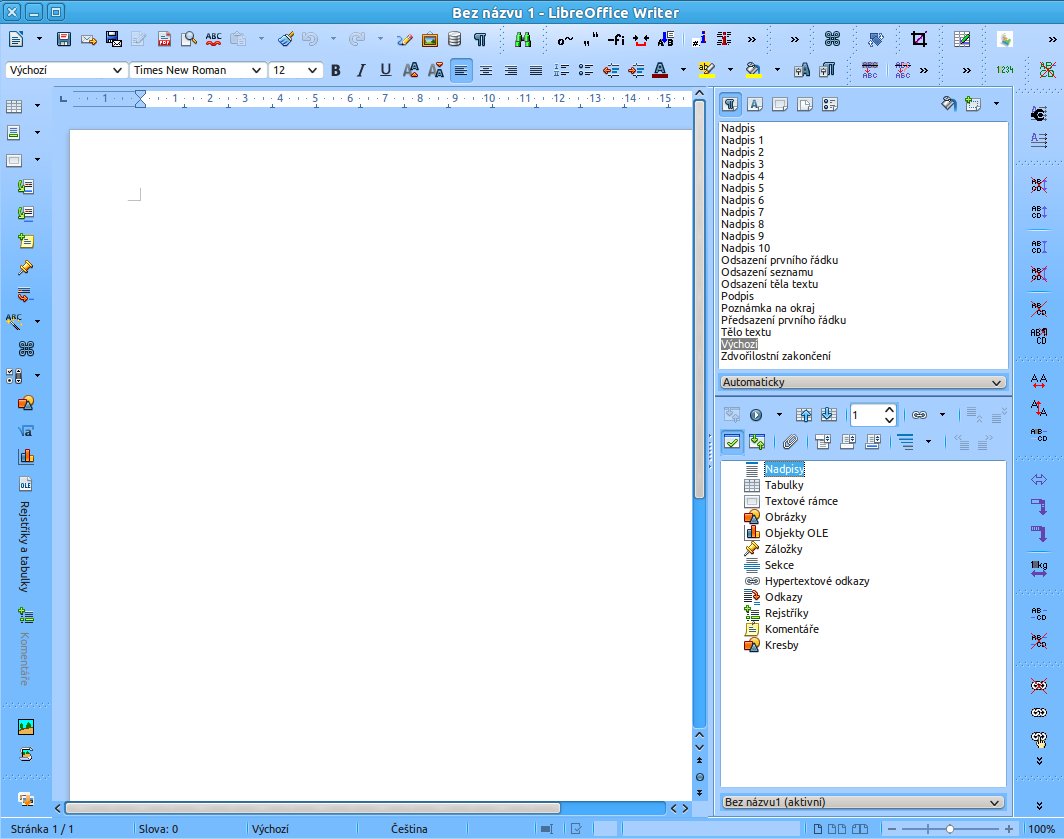Switch to List Styles tab
Viewport: 1064px width, 839px height.
pos(829,104)
